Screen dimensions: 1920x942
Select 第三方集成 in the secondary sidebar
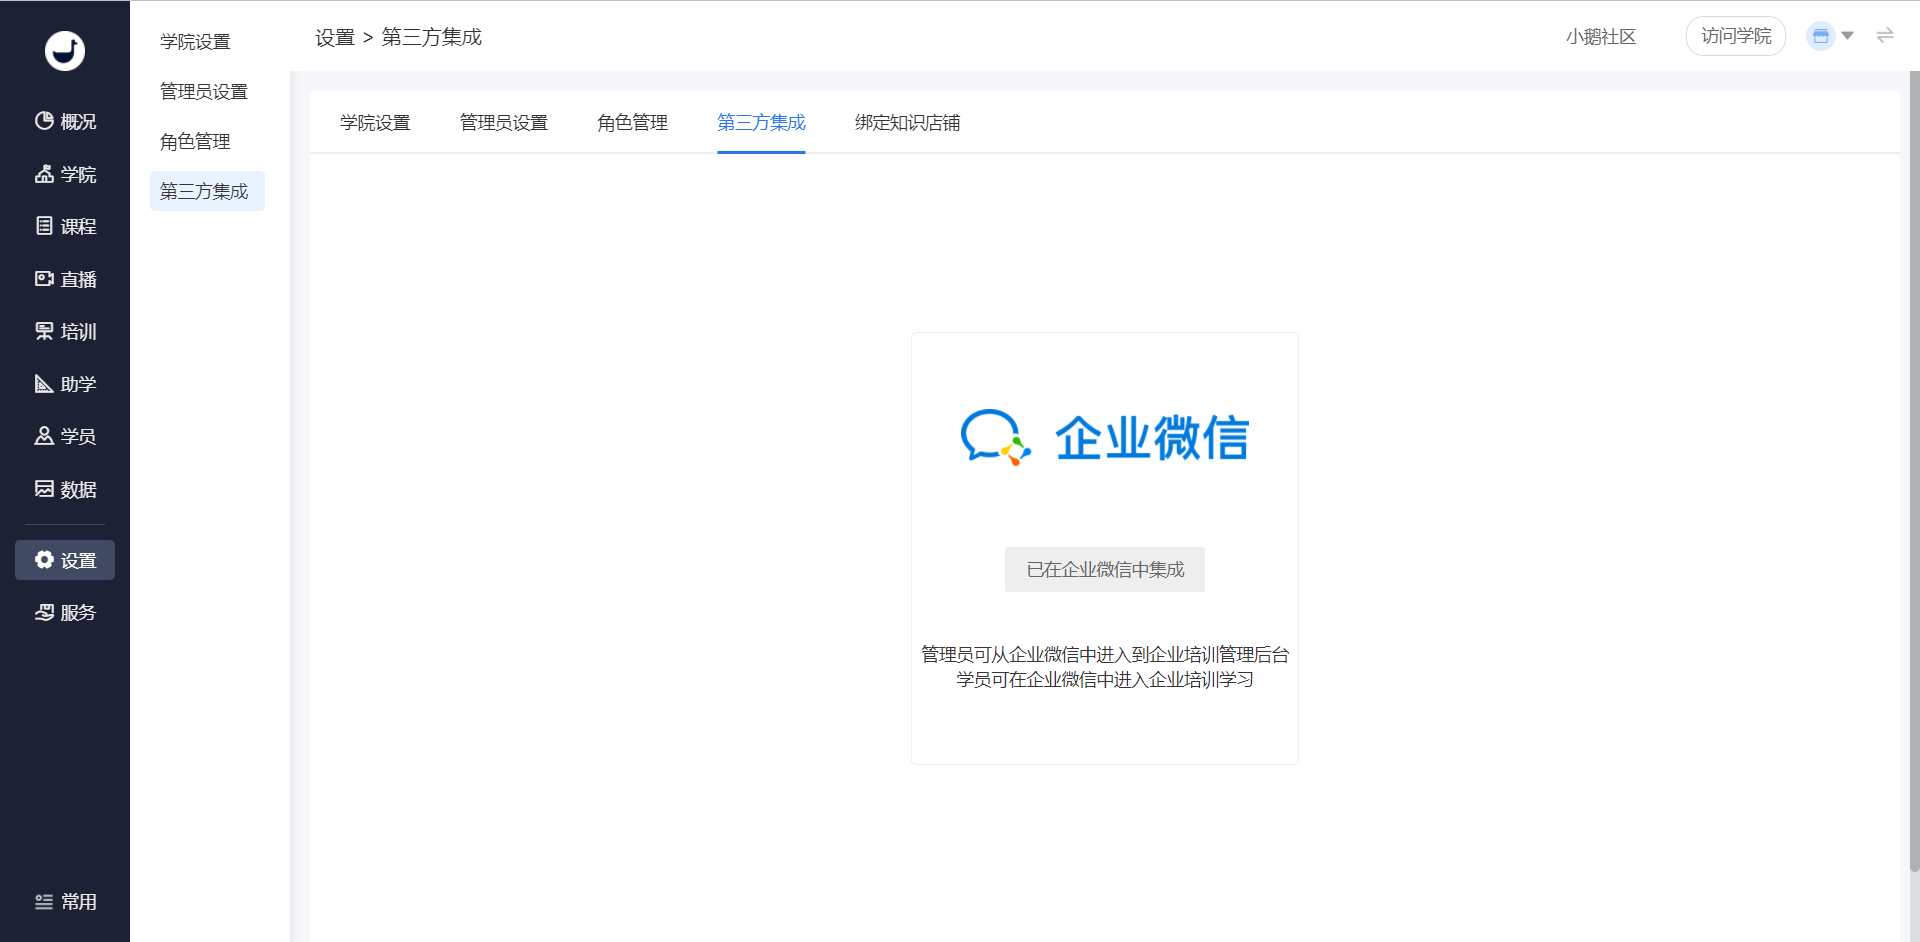click(x=207, y=191)
